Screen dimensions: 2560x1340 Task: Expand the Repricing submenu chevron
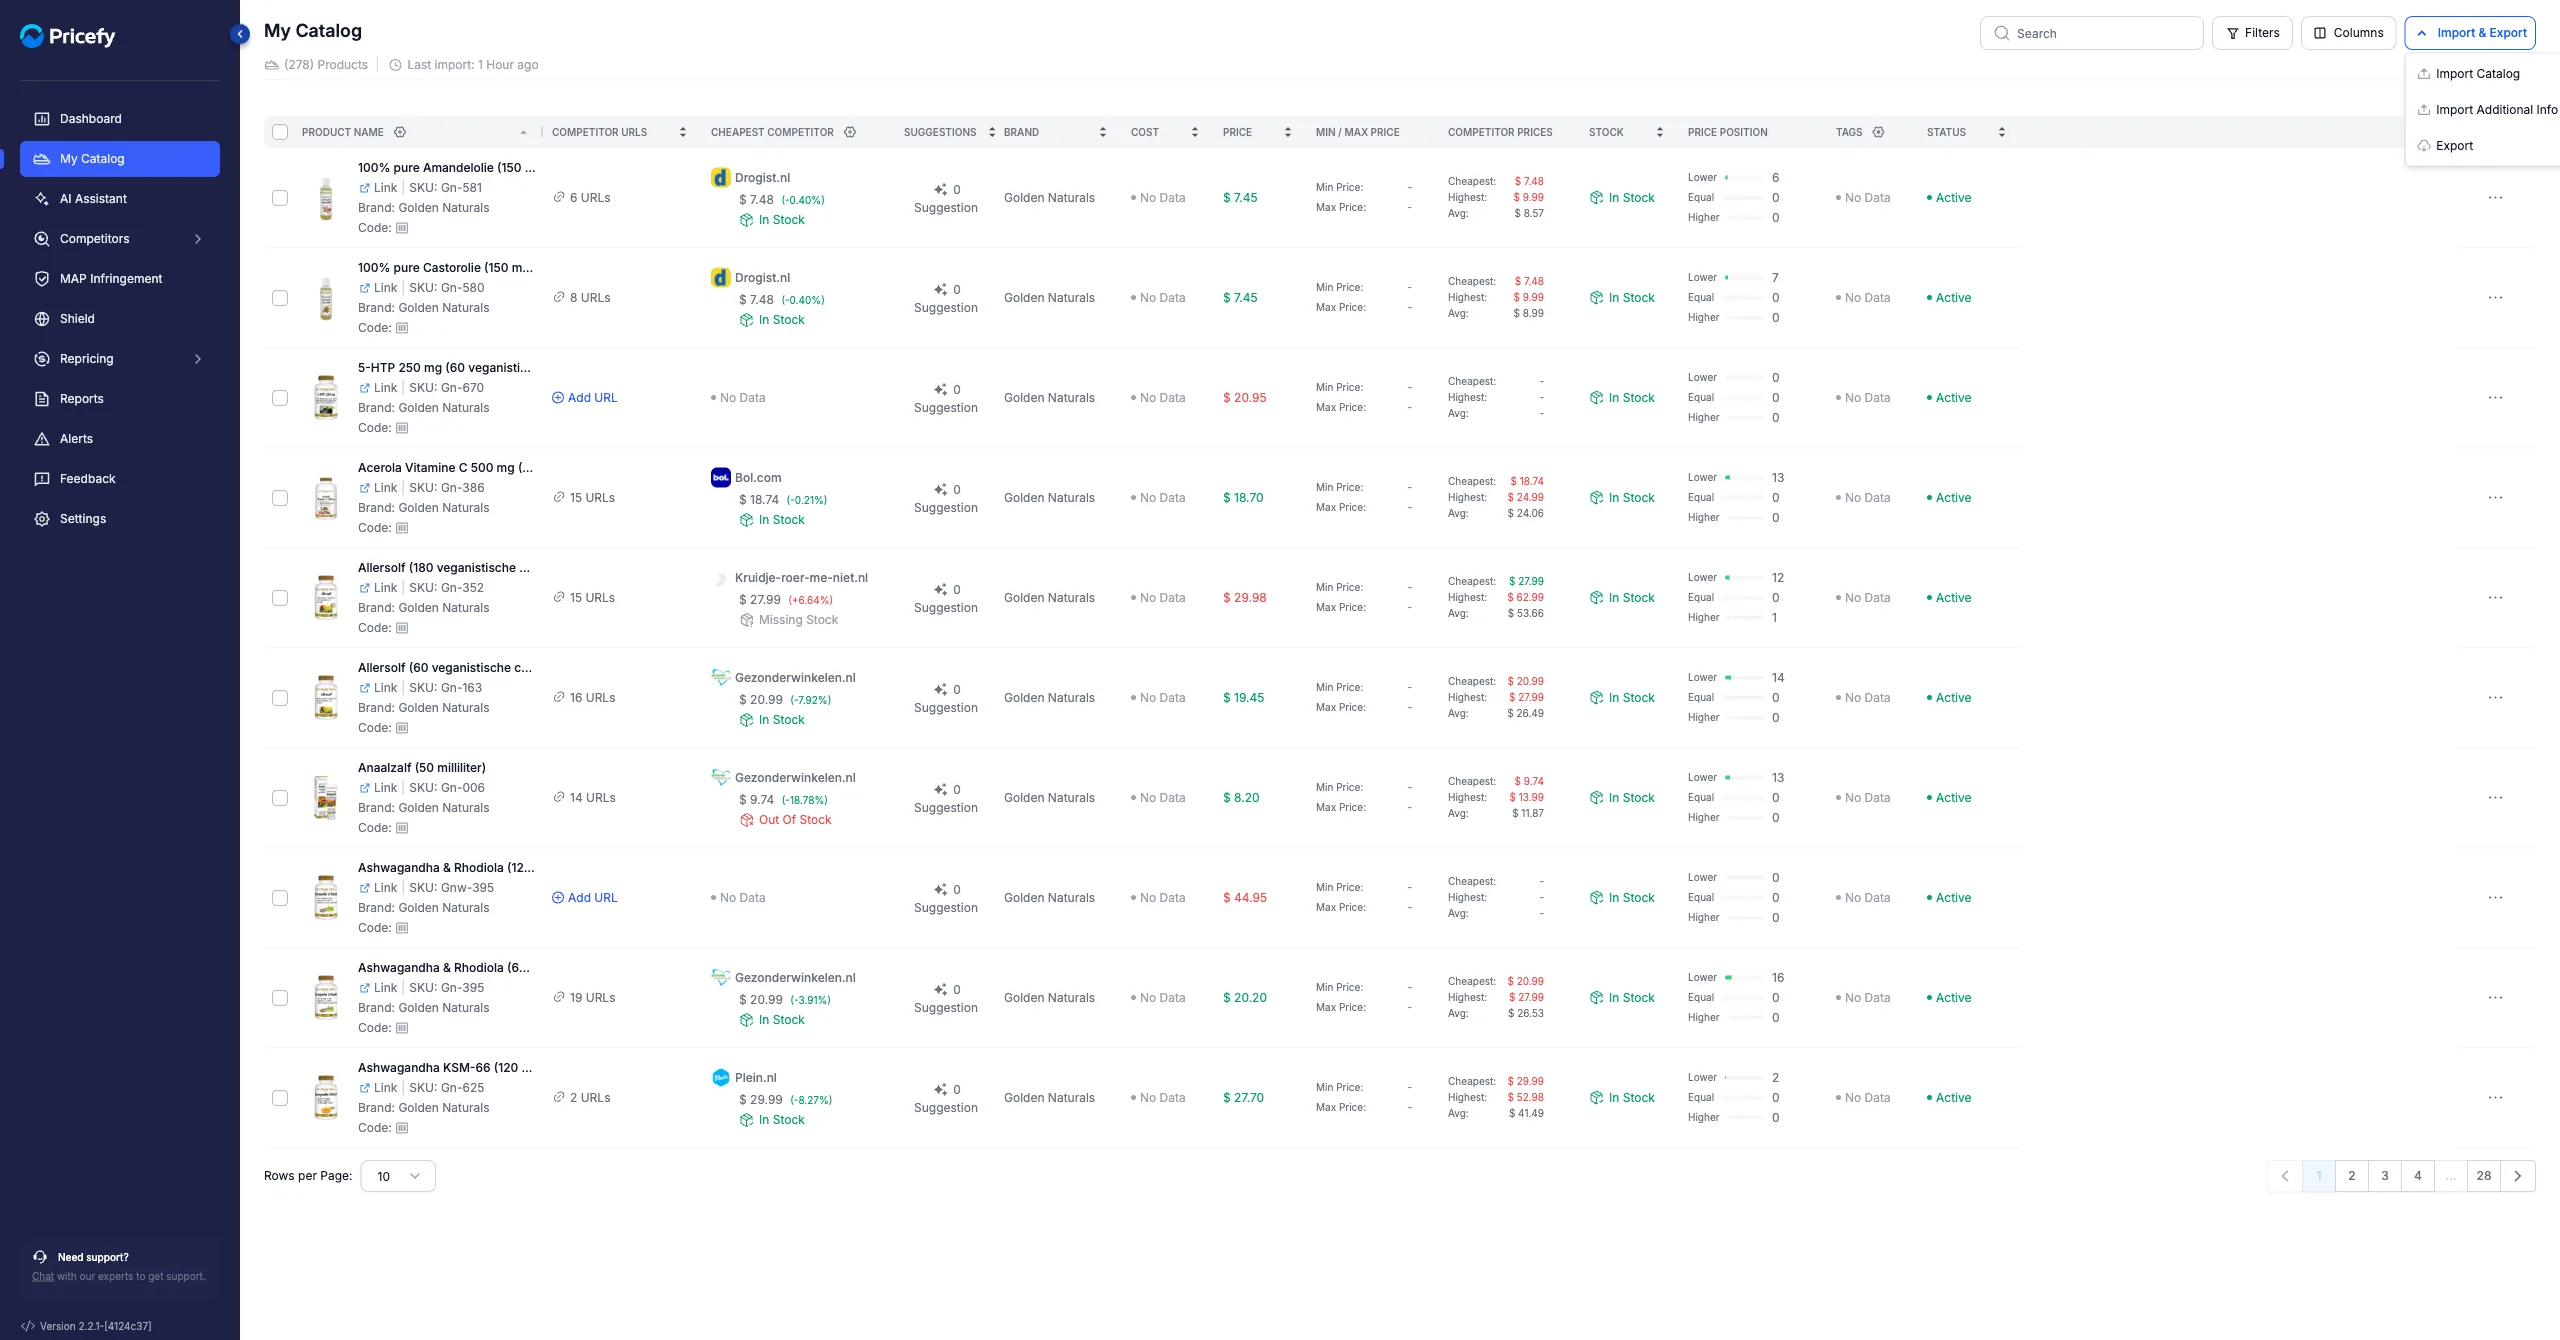tap(198, 359)
